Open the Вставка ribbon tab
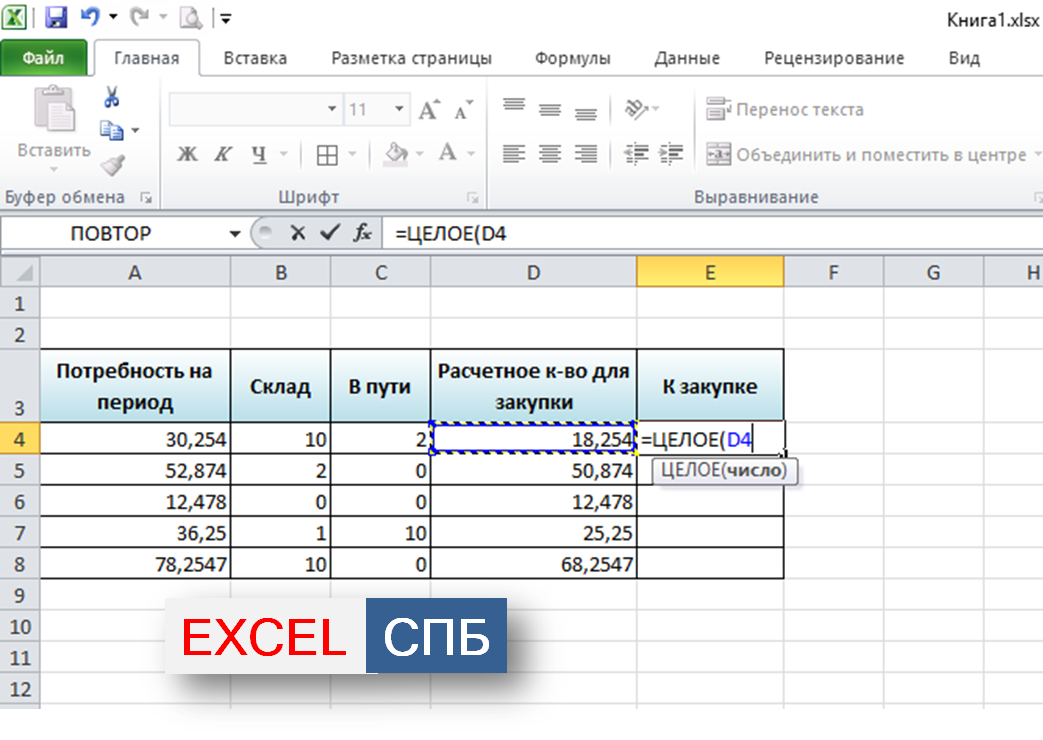The height and width of the screenshot is (740, 1043). pos(255,58)
